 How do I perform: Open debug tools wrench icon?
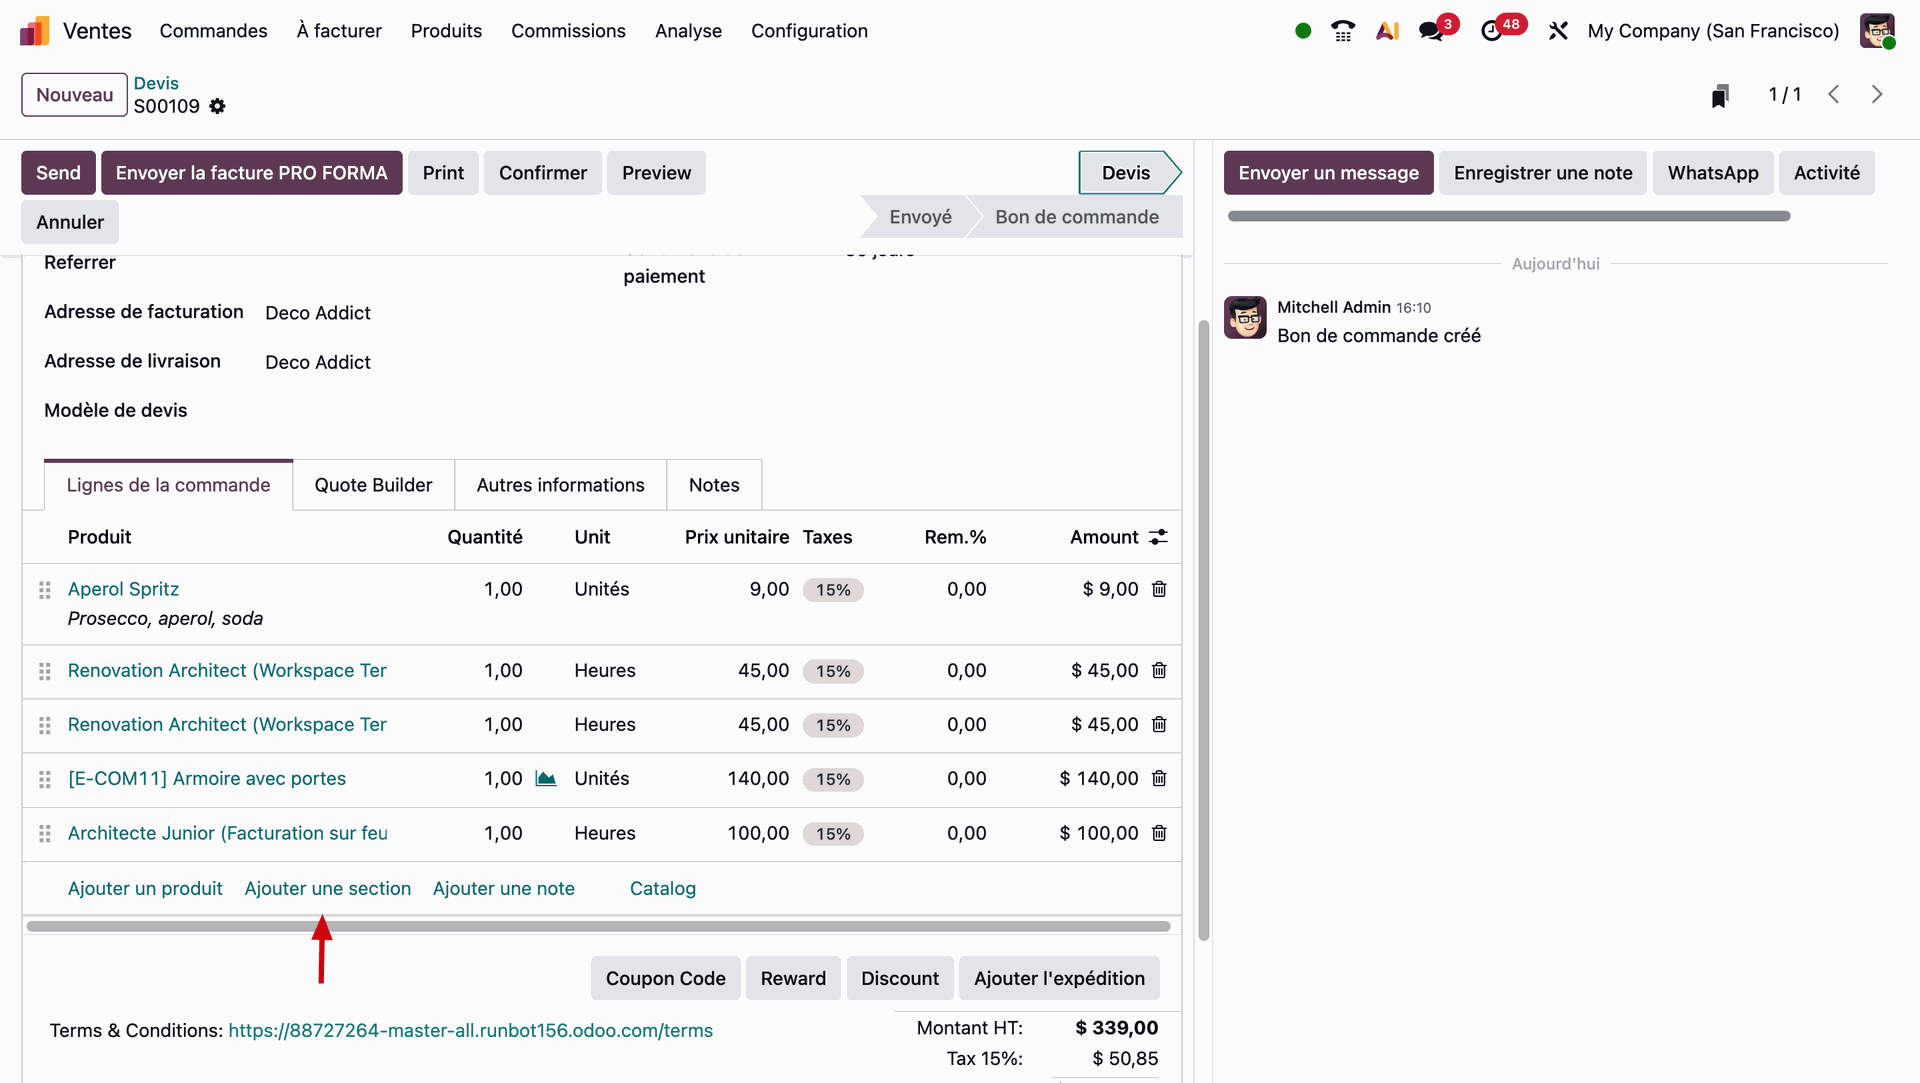click(1558, 31)
